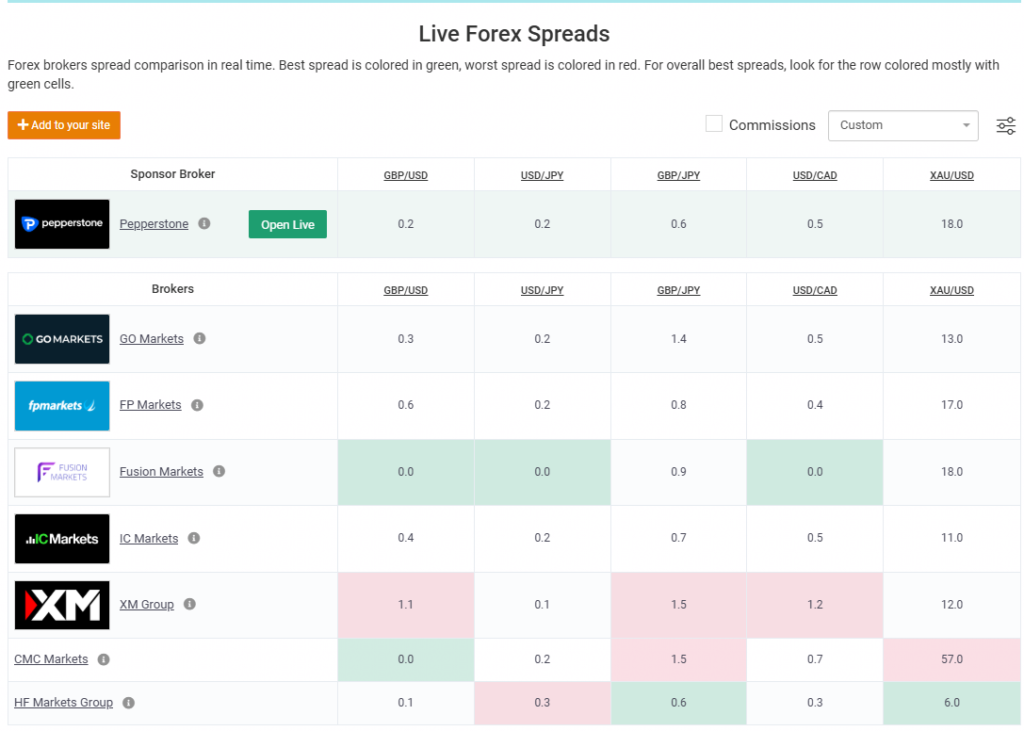
Task: Click the Brokers column header
Action: [172, 289]
